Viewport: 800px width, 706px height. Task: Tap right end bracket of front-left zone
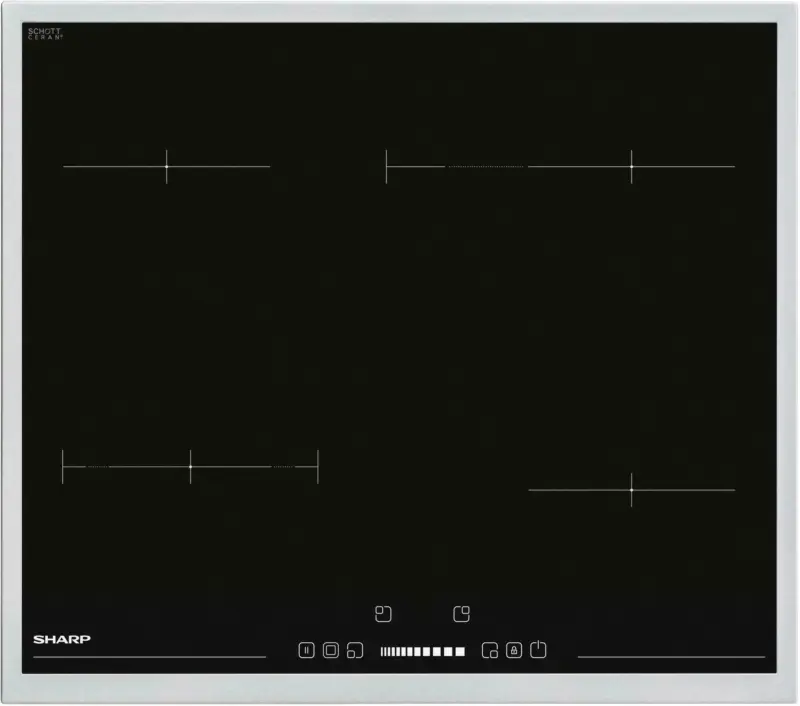(x=318, y=467)
